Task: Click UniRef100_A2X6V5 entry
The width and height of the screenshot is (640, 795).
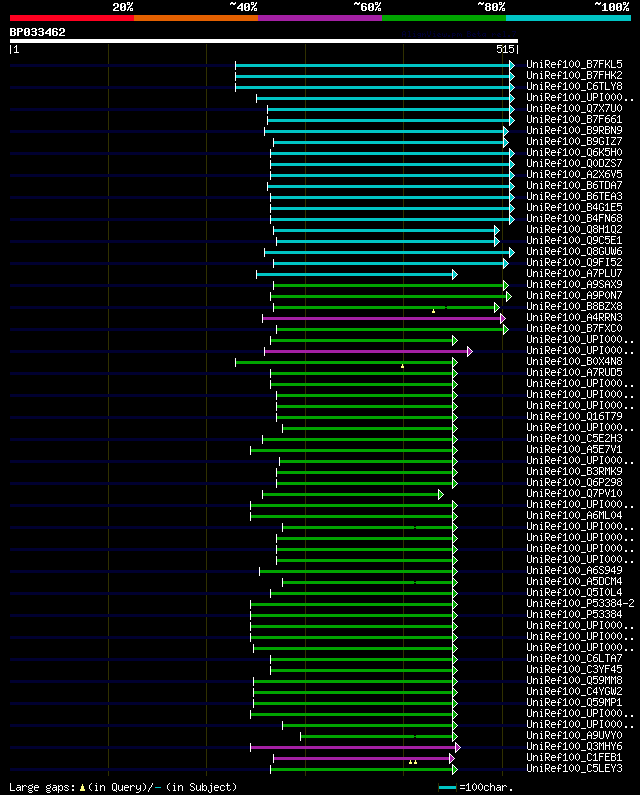Action: 574,174
